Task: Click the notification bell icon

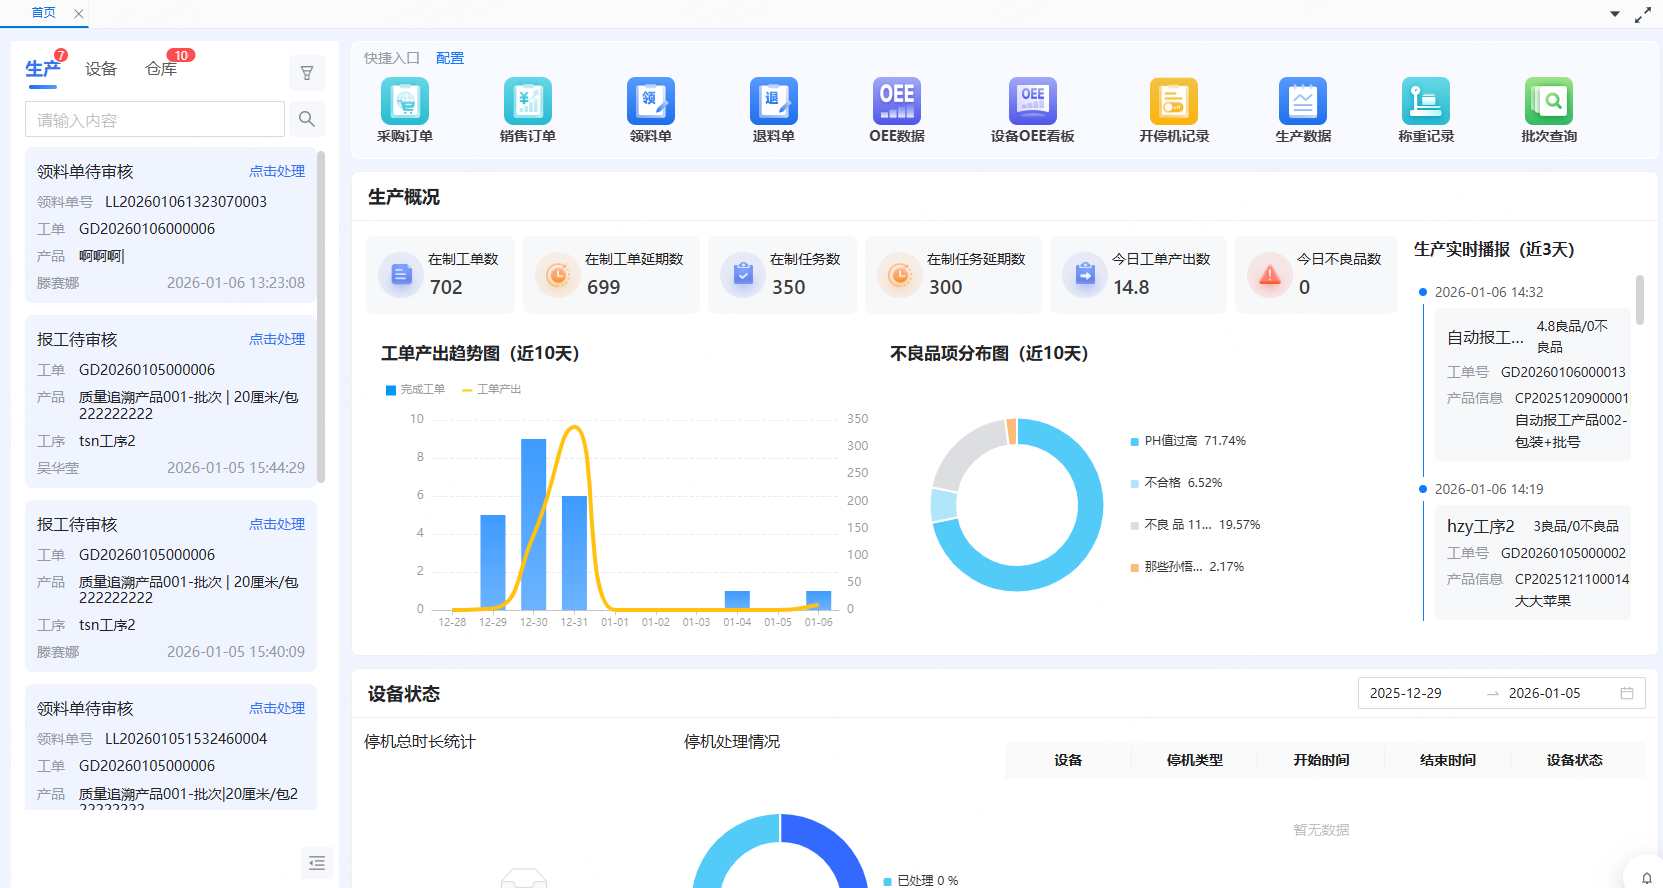Action: 1646,878
